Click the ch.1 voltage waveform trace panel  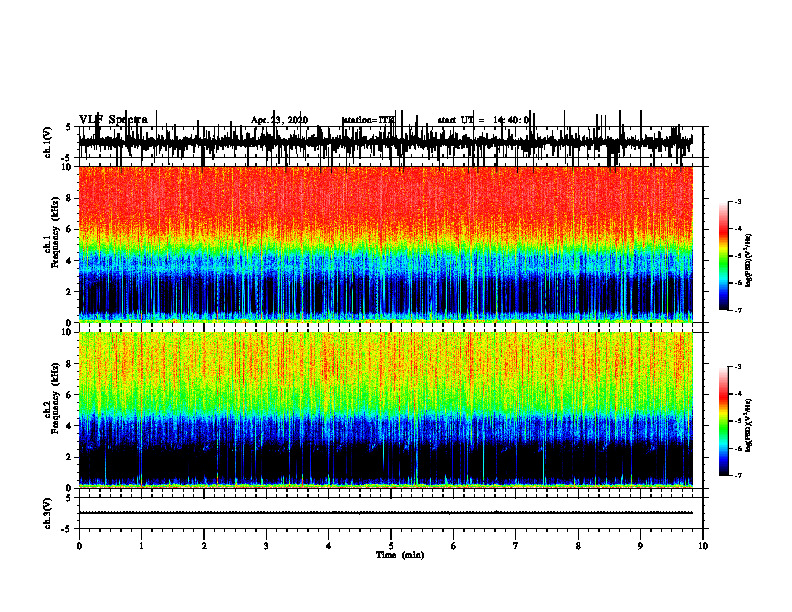pos(390,142)
